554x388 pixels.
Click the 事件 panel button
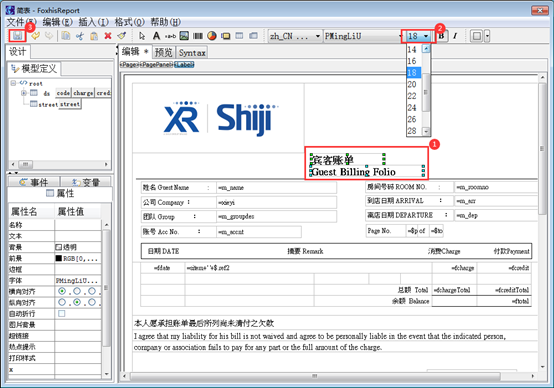coord(34,182)
